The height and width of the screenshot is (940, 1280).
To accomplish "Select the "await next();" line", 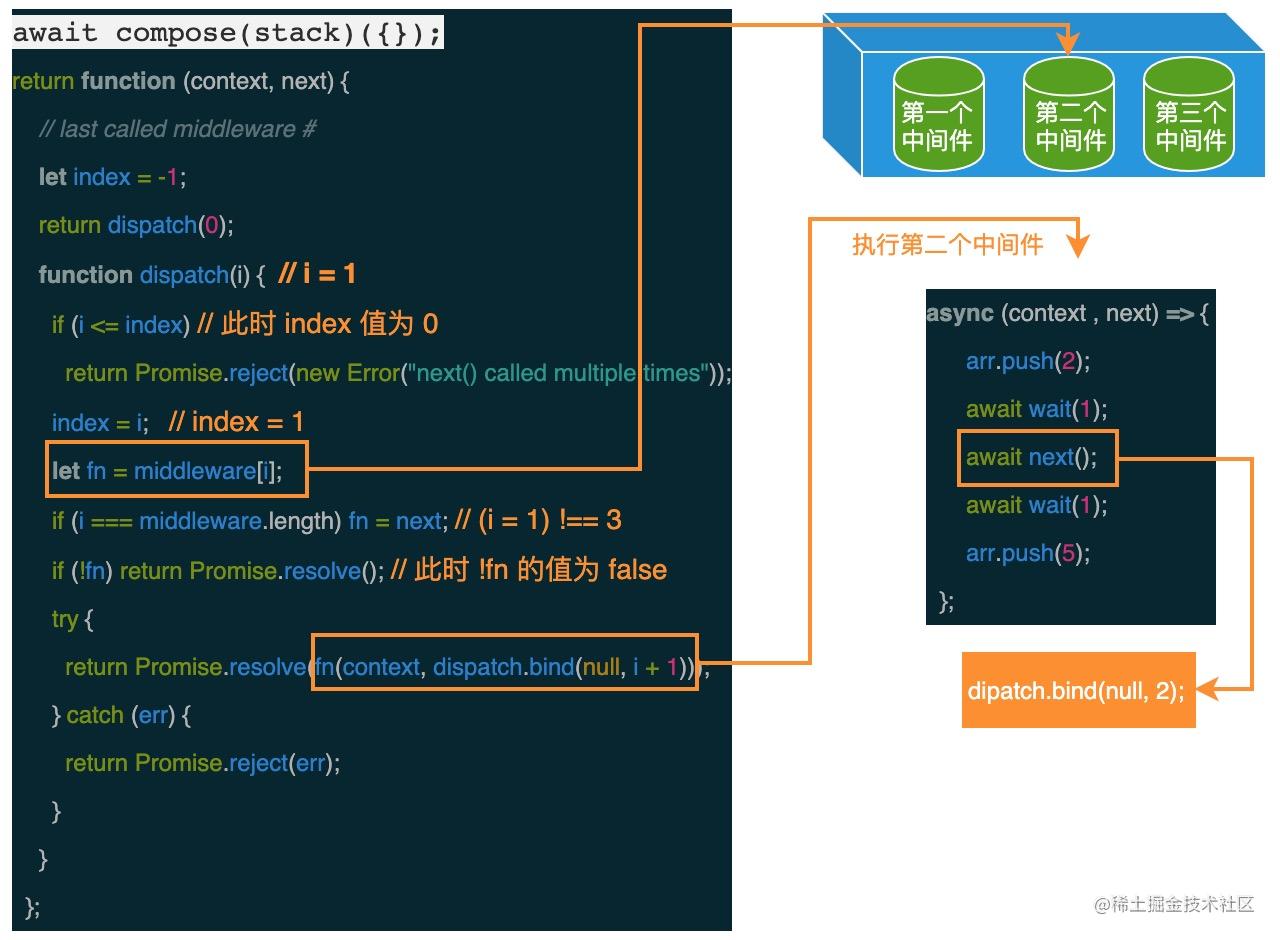I will click(x=1031, y=457).
